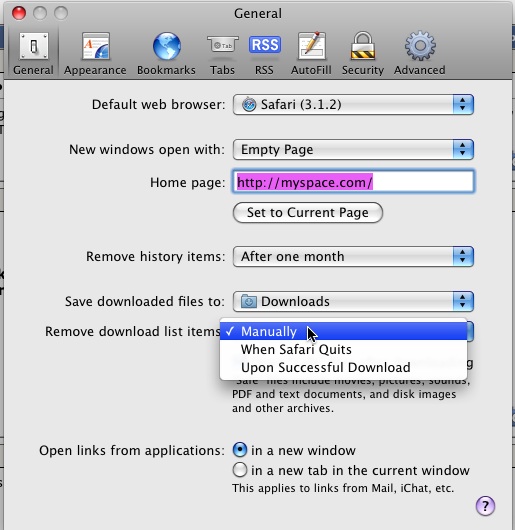Image resolution: width=515 pixels, height=530 pixels.
Task: Click the purple Help question mark button
Action: [485, 506]
